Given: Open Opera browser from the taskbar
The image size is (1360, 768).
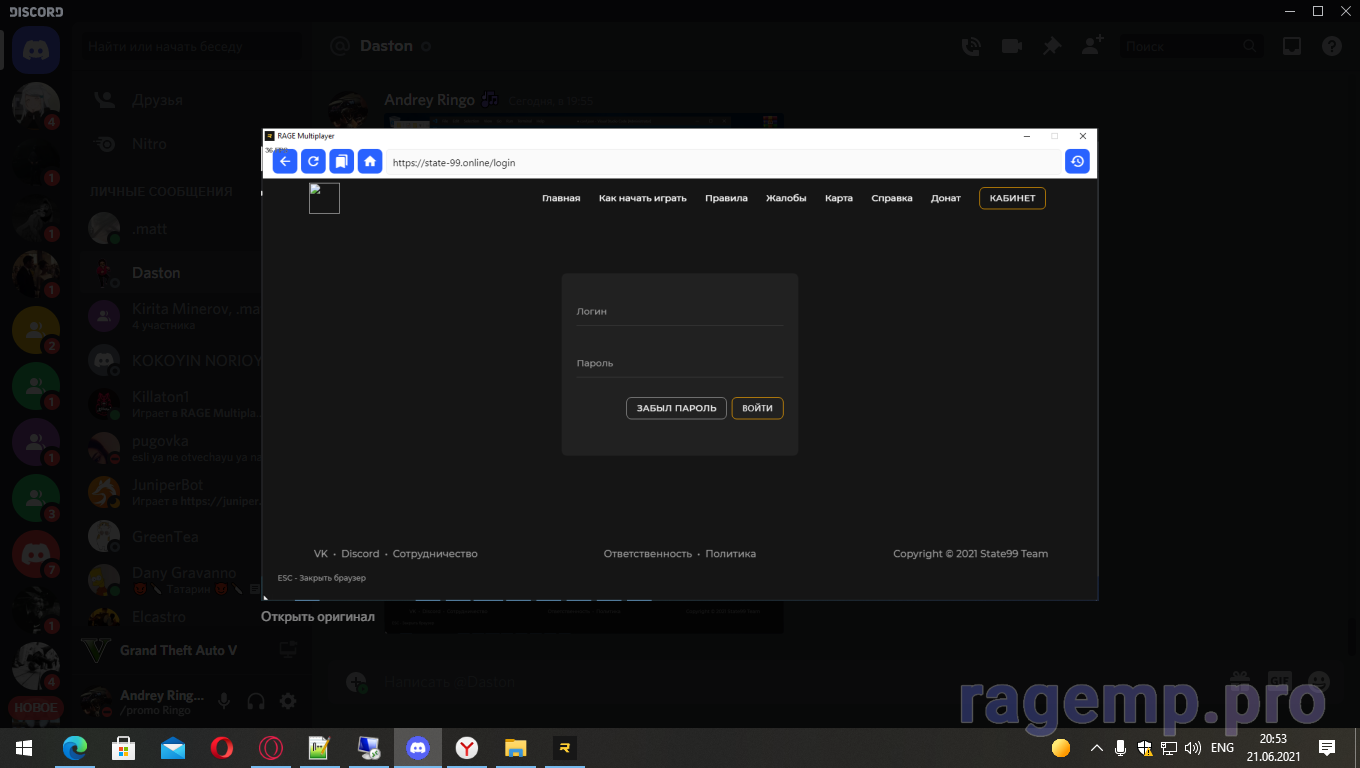Looking at the screenshot, I should 222,748.
